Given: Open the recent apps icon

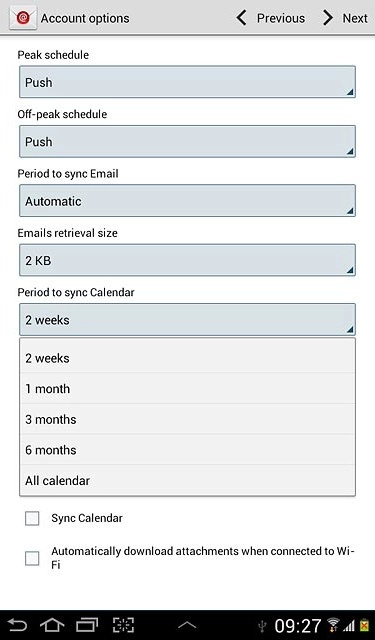Looking at the screenshot, I should tap(87, 625).
